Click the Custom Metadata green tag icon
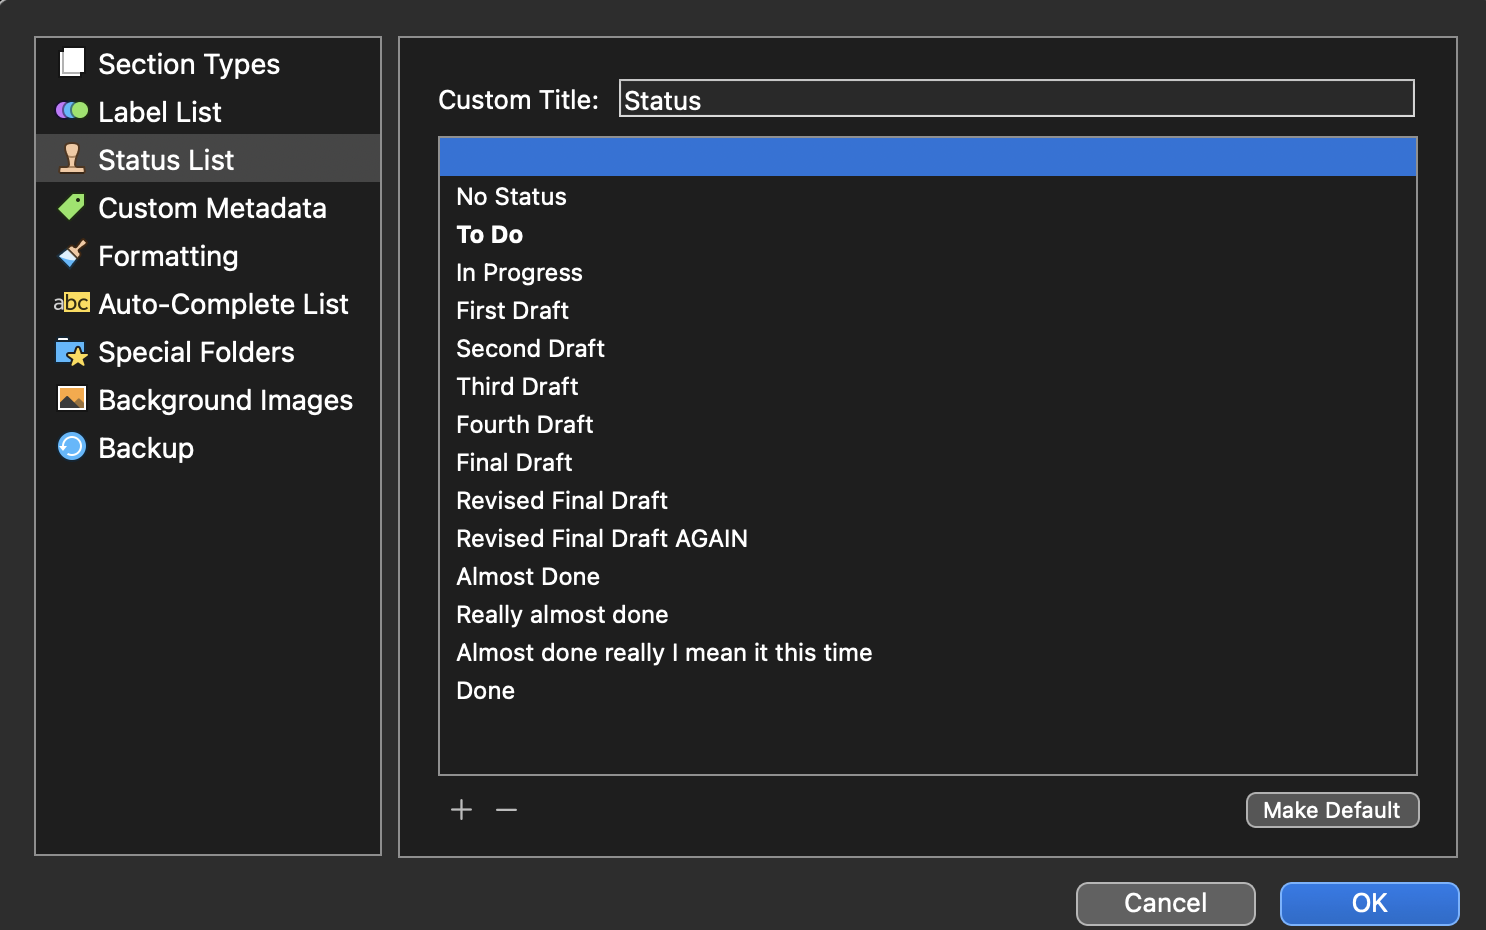The height and width of the screenshot is (930, 1486). click(x=72, y=207)
